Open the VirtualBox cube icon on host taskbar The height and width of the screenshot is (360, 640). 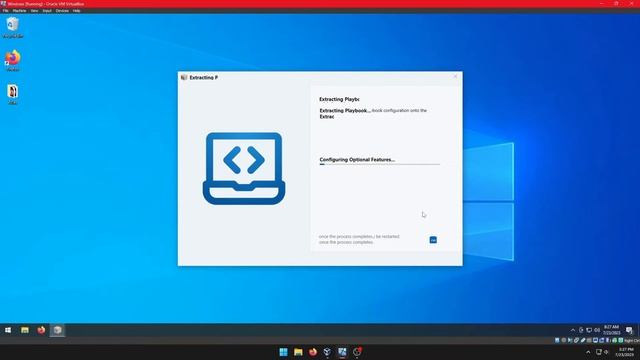[x=327, y=352]
